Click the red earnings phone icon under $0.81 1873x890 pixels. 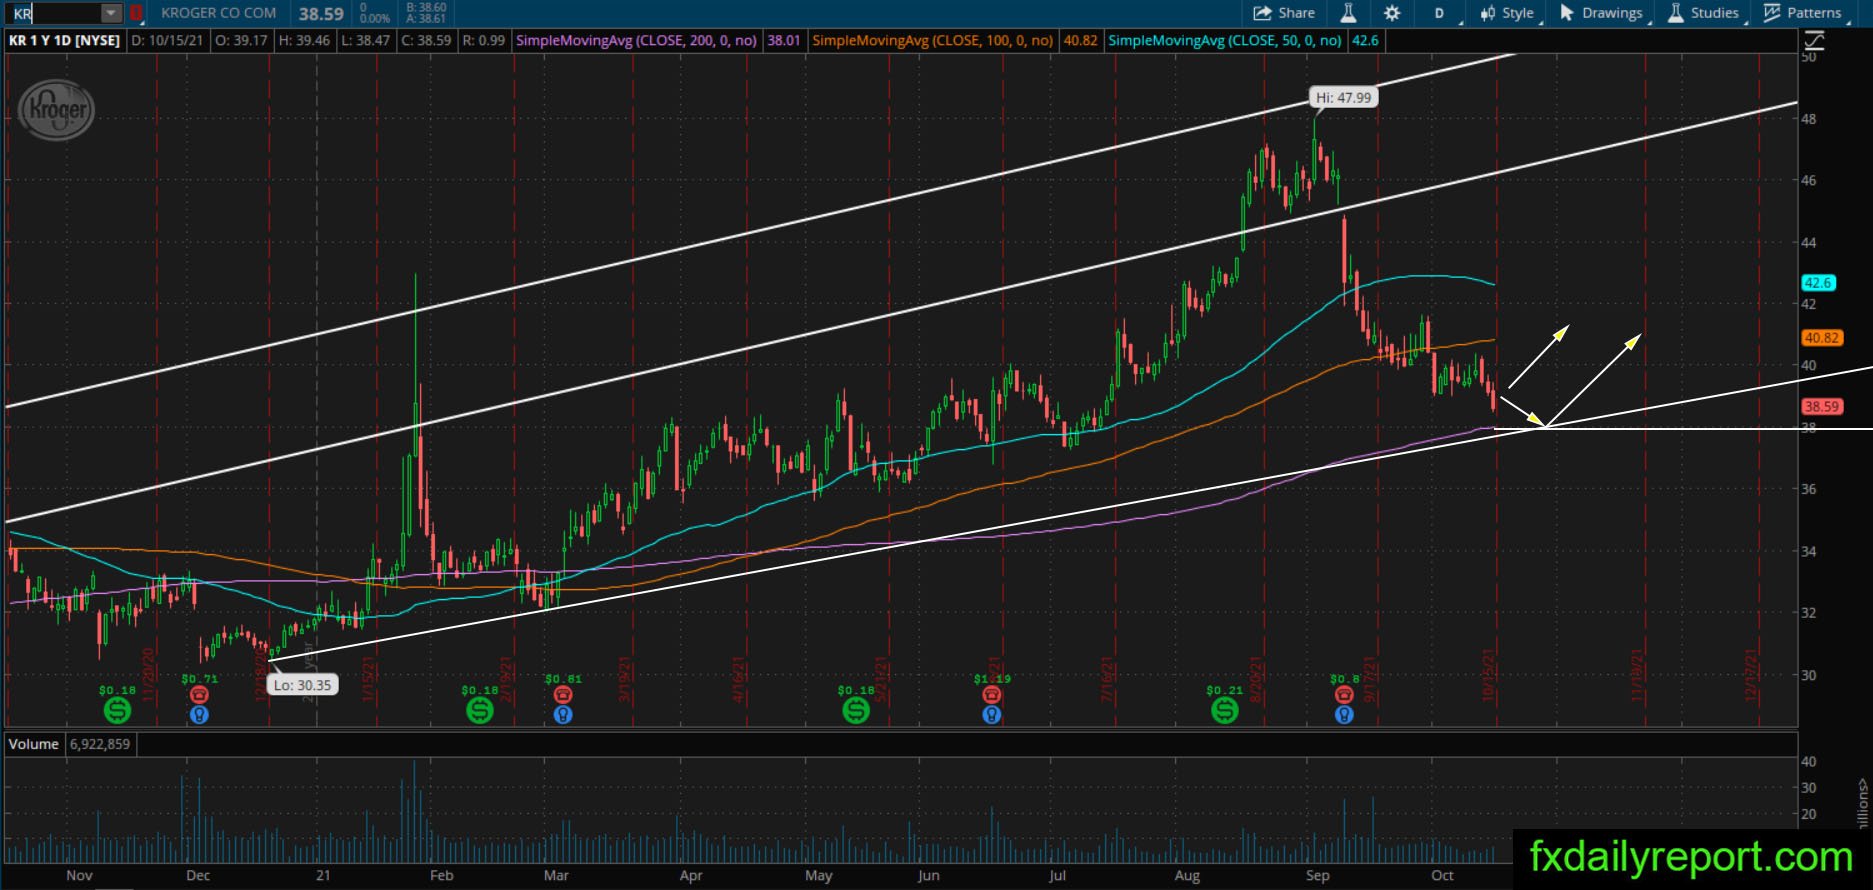(x=563, y=695)
